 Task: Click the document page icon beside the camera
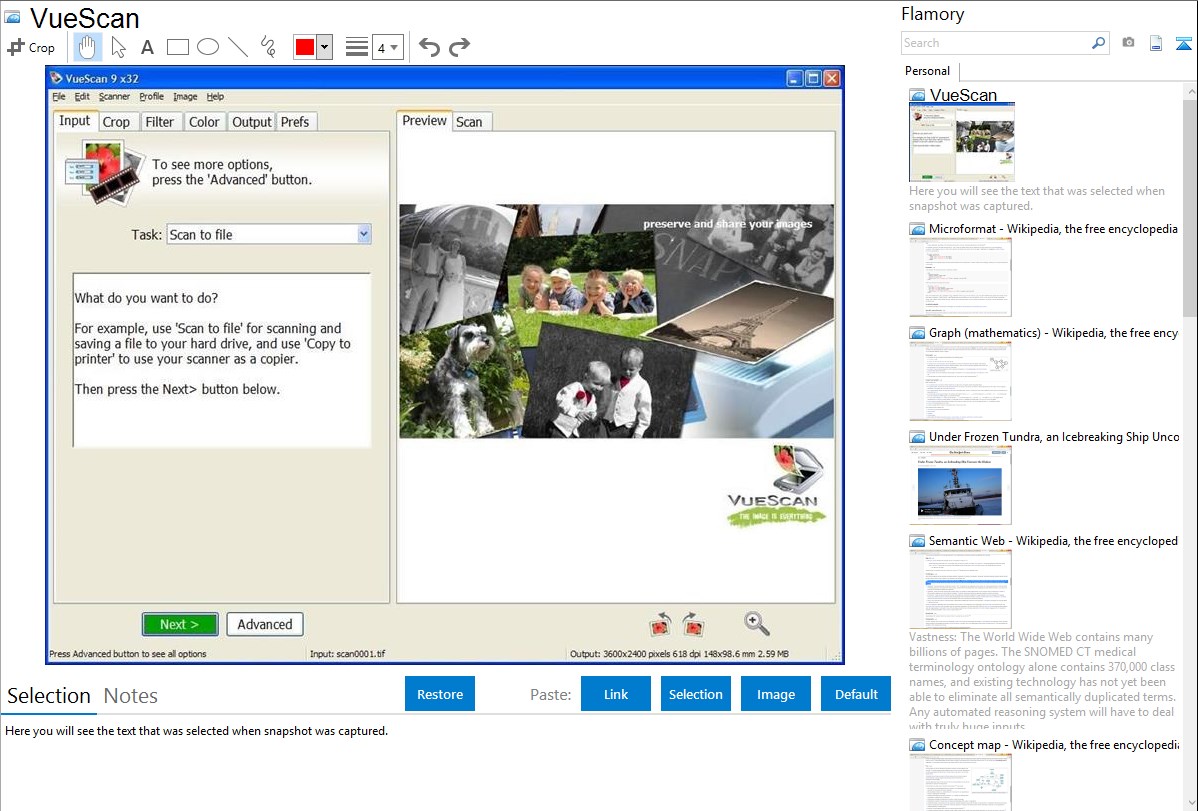point(1156,43)
